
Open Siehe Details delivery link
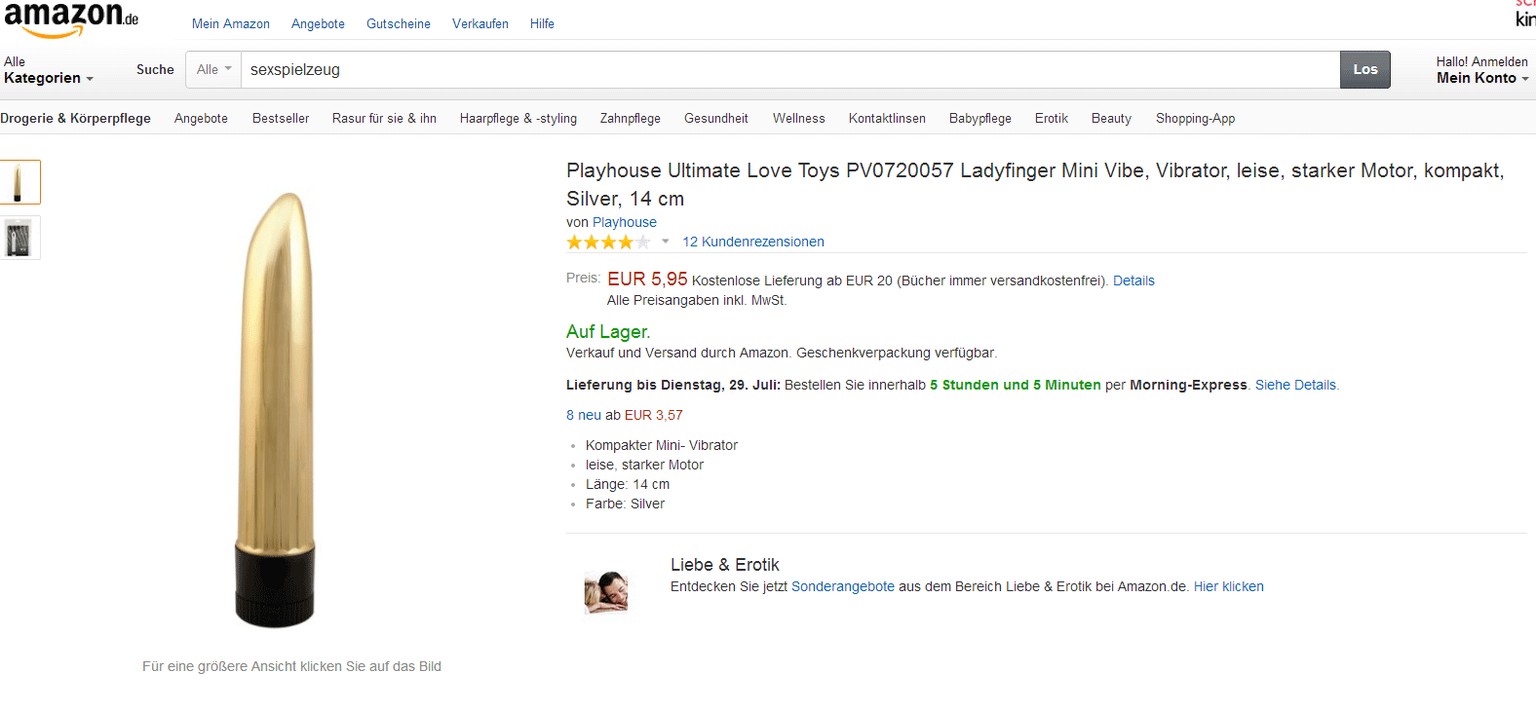(1296, 385)
